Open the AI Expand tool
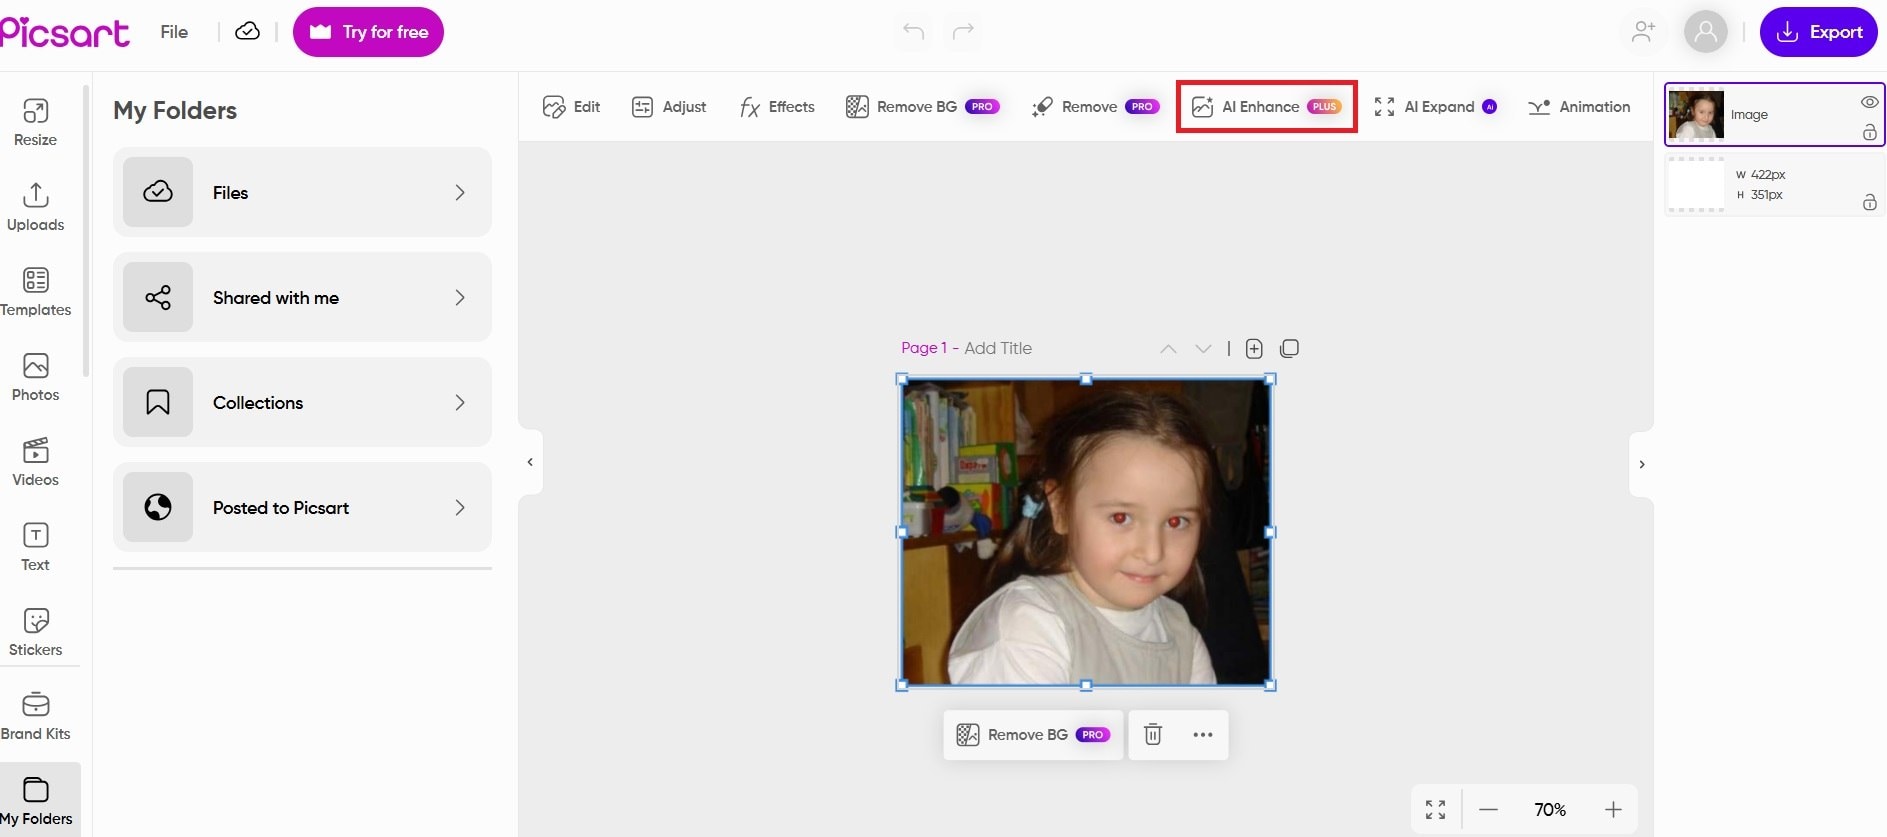 (x=1435, y=107)
